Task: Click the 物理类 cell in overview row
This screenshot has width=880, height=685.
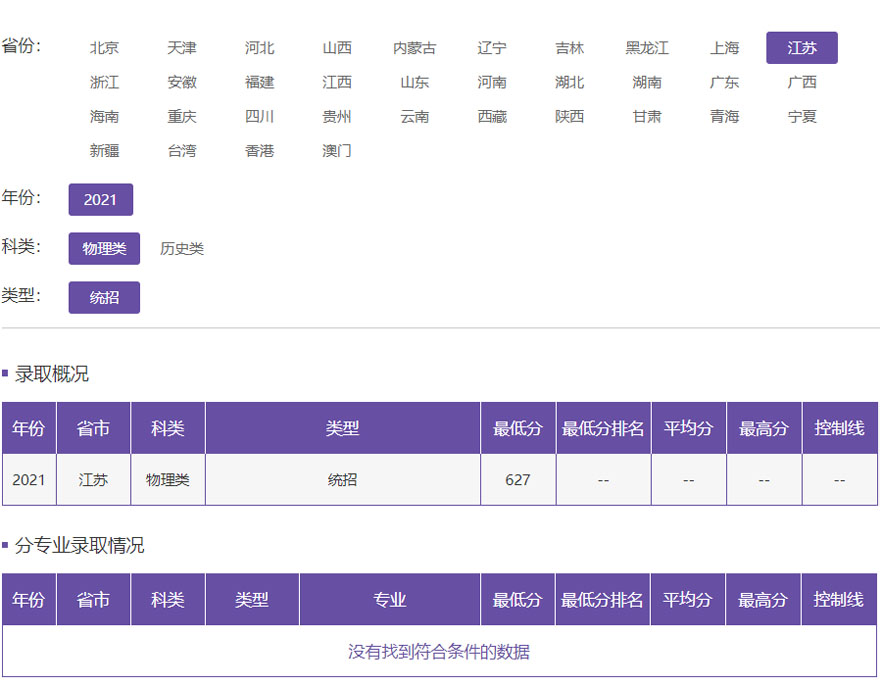Action: pyautogui.click(x=168, y=480)
